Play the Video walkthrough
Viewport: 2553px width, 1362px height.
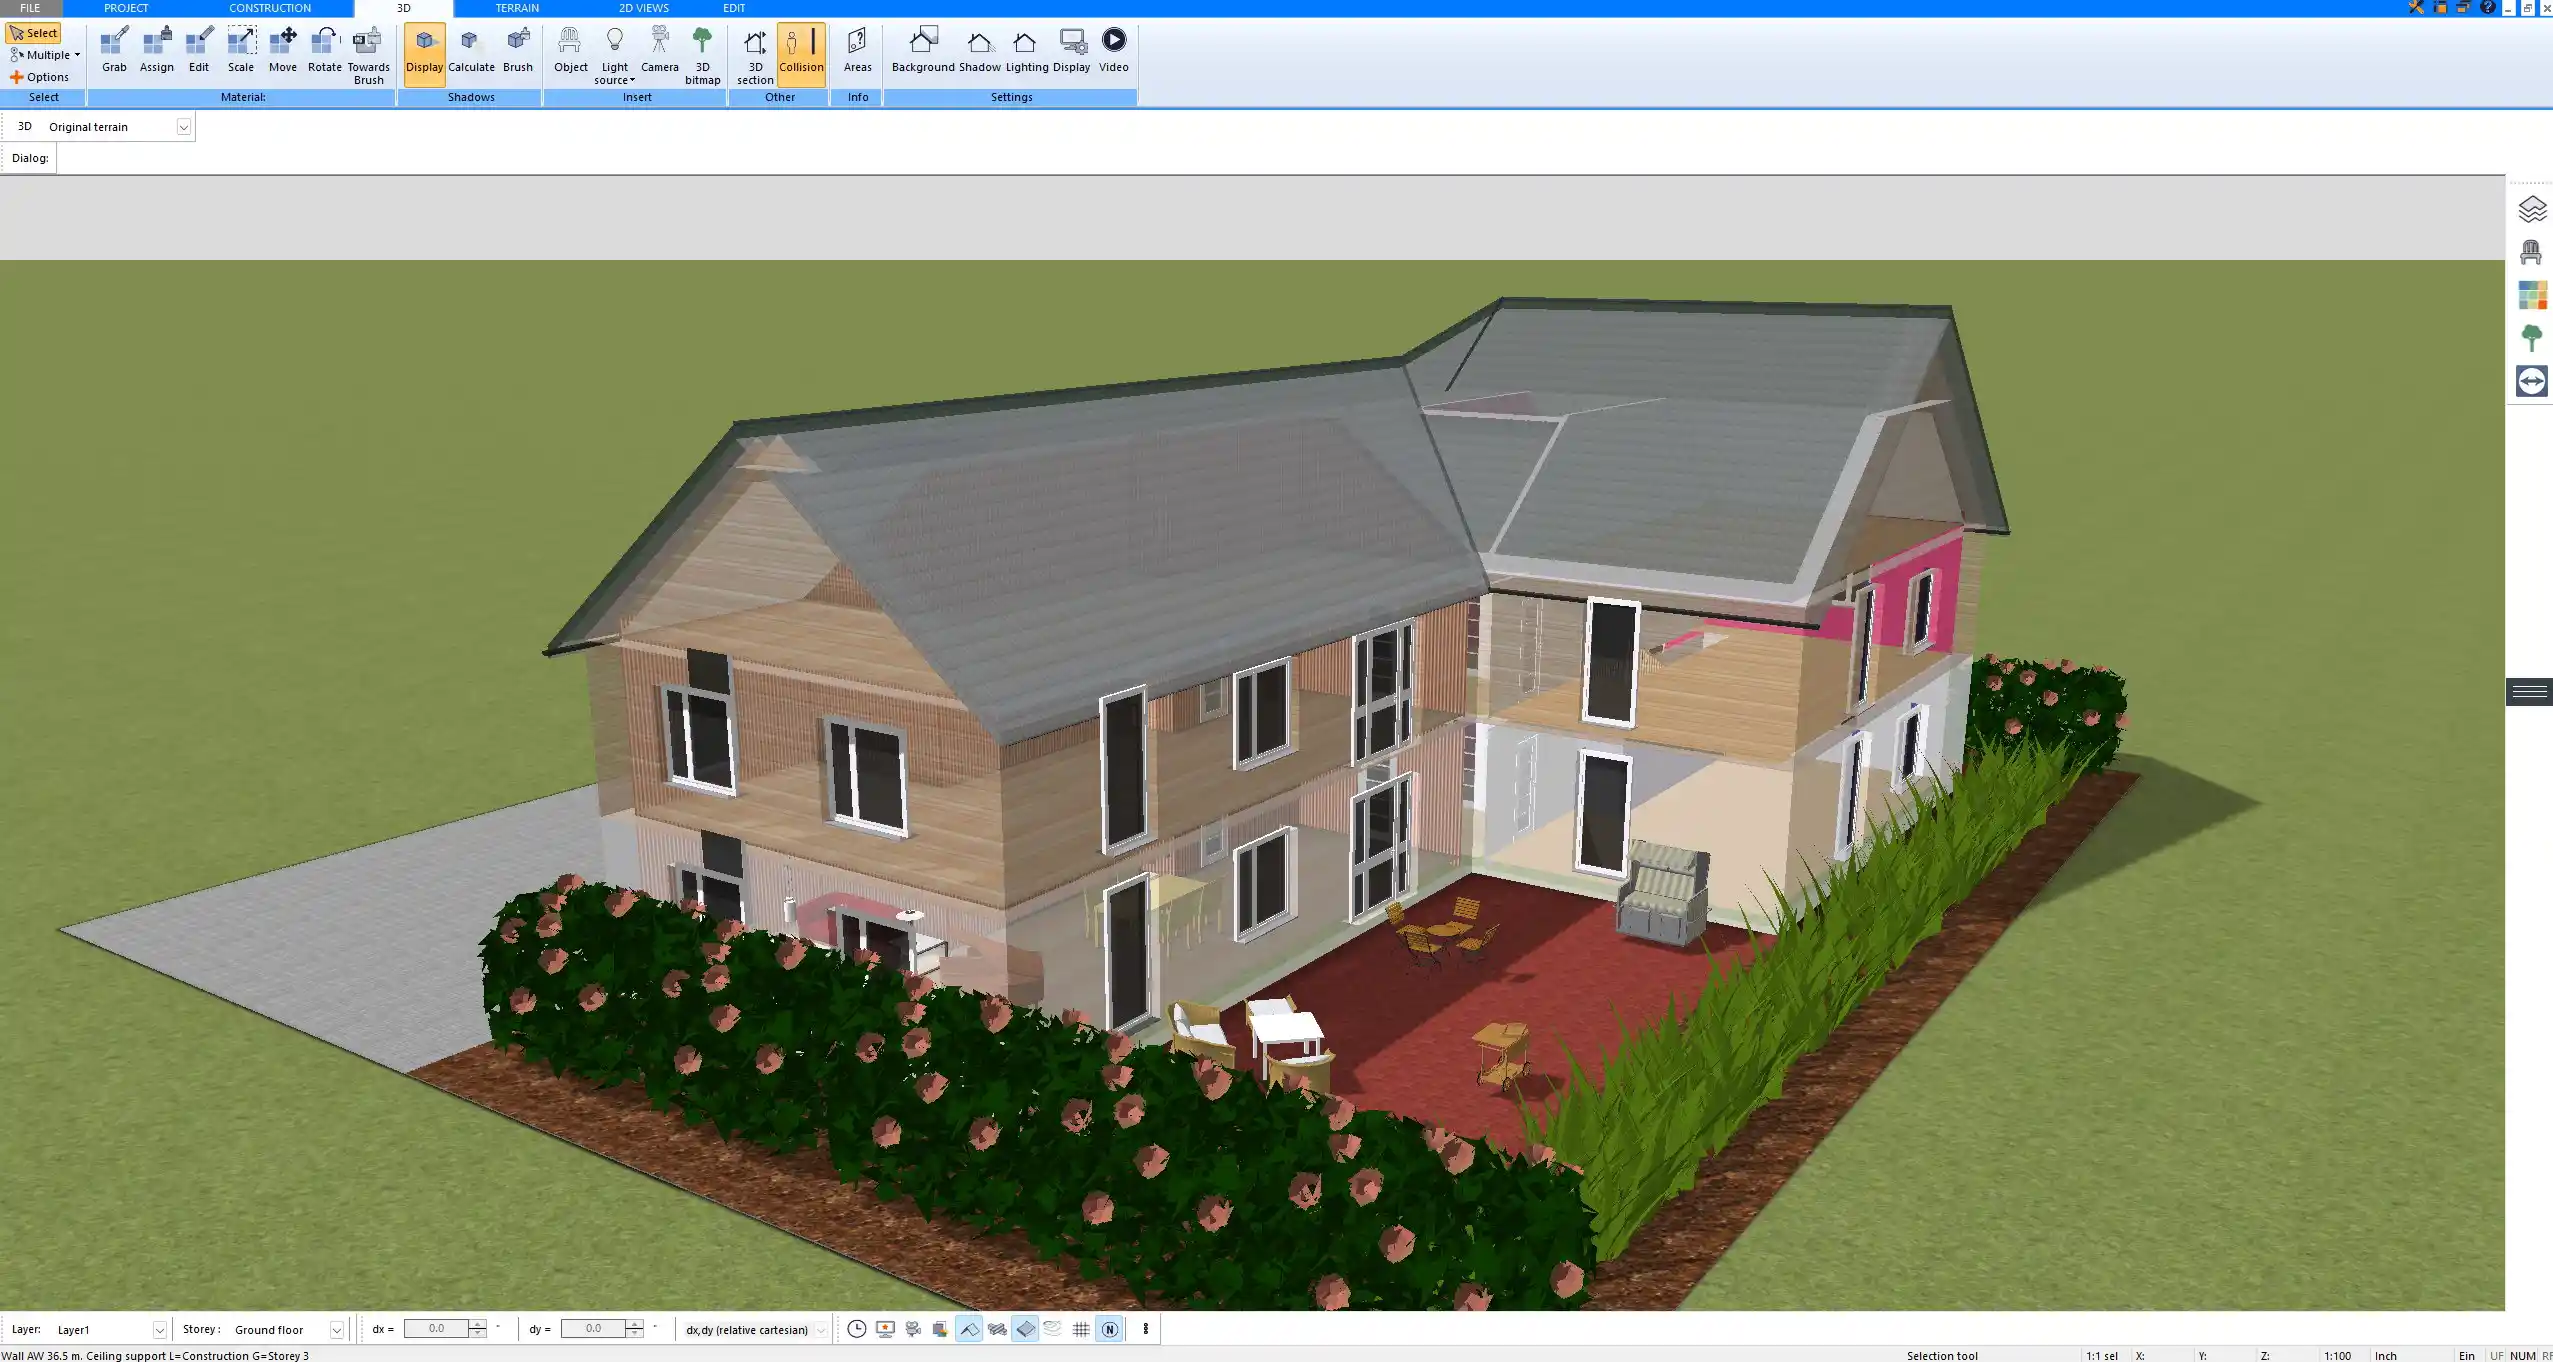tap(1114, 50)
